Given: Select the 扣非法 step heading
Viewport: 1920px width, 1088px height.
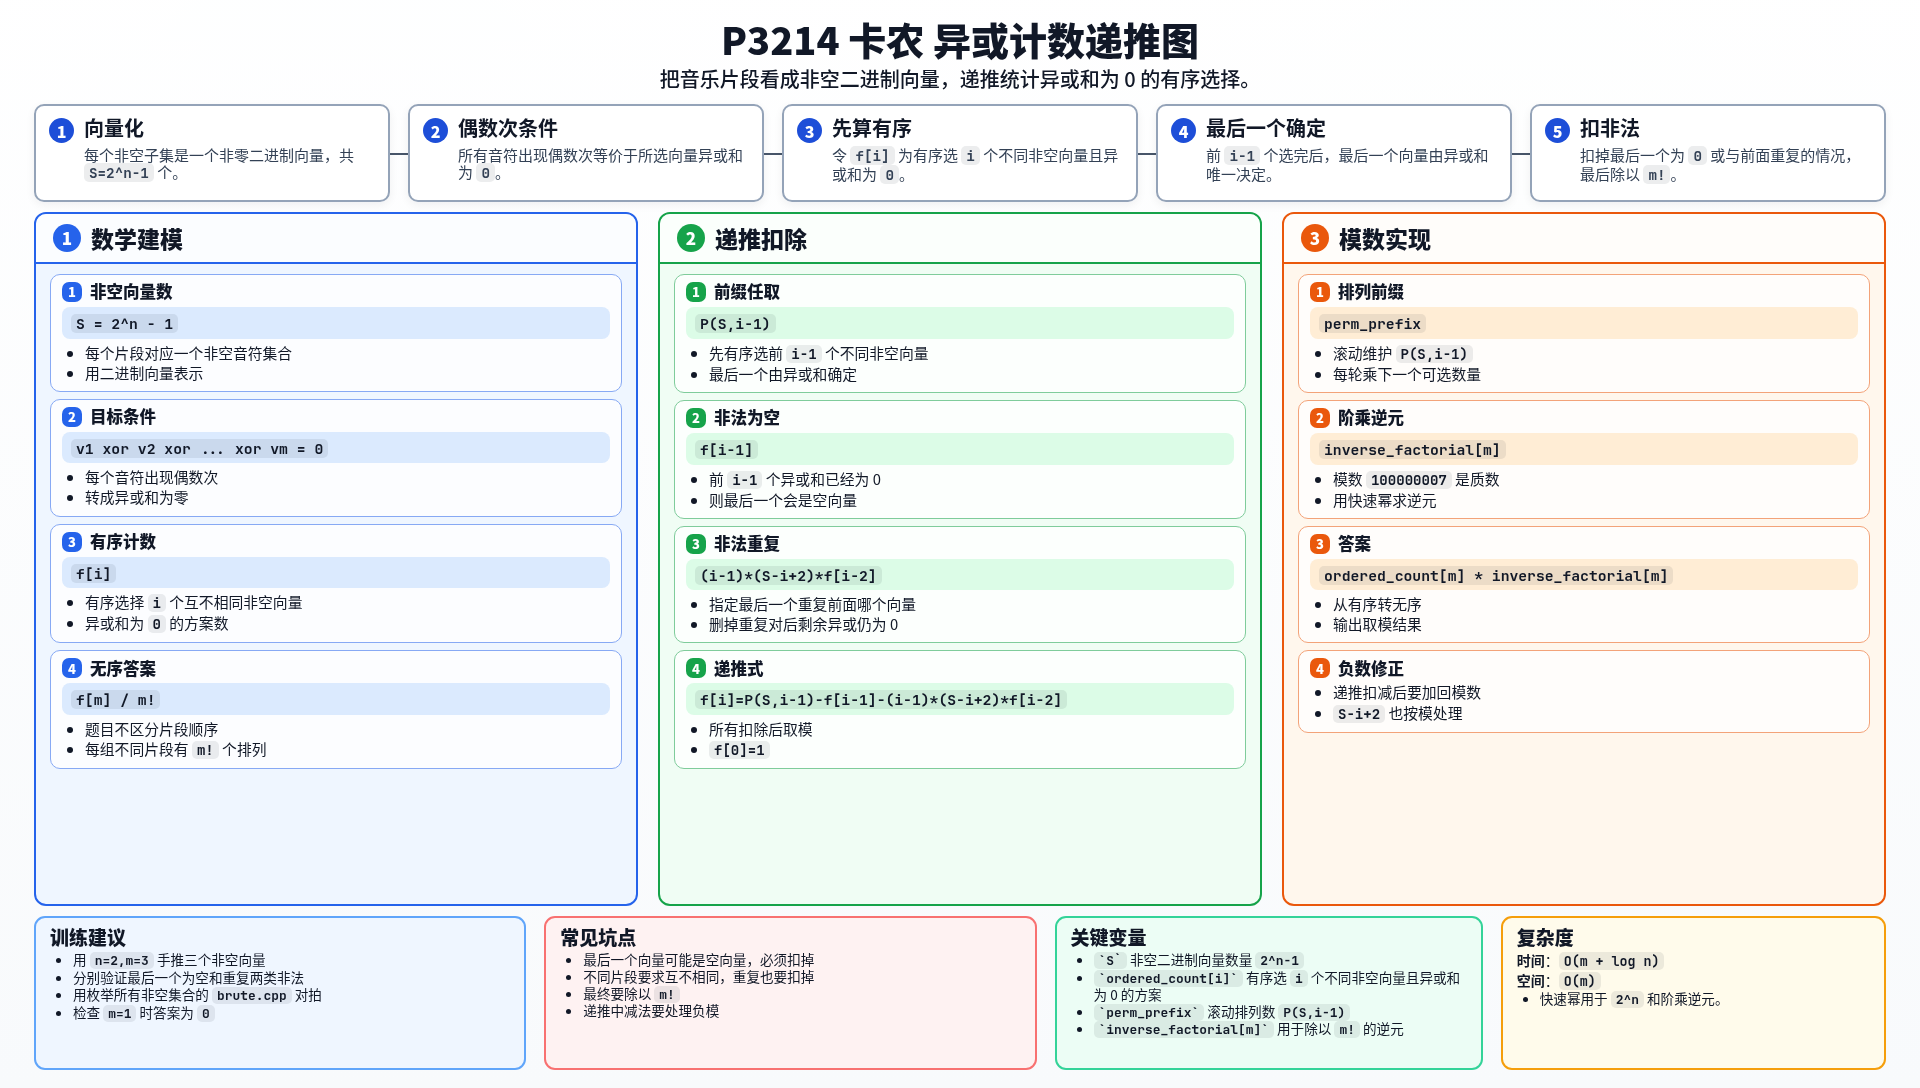Looking at the screenshot, I should point(1610,129).
